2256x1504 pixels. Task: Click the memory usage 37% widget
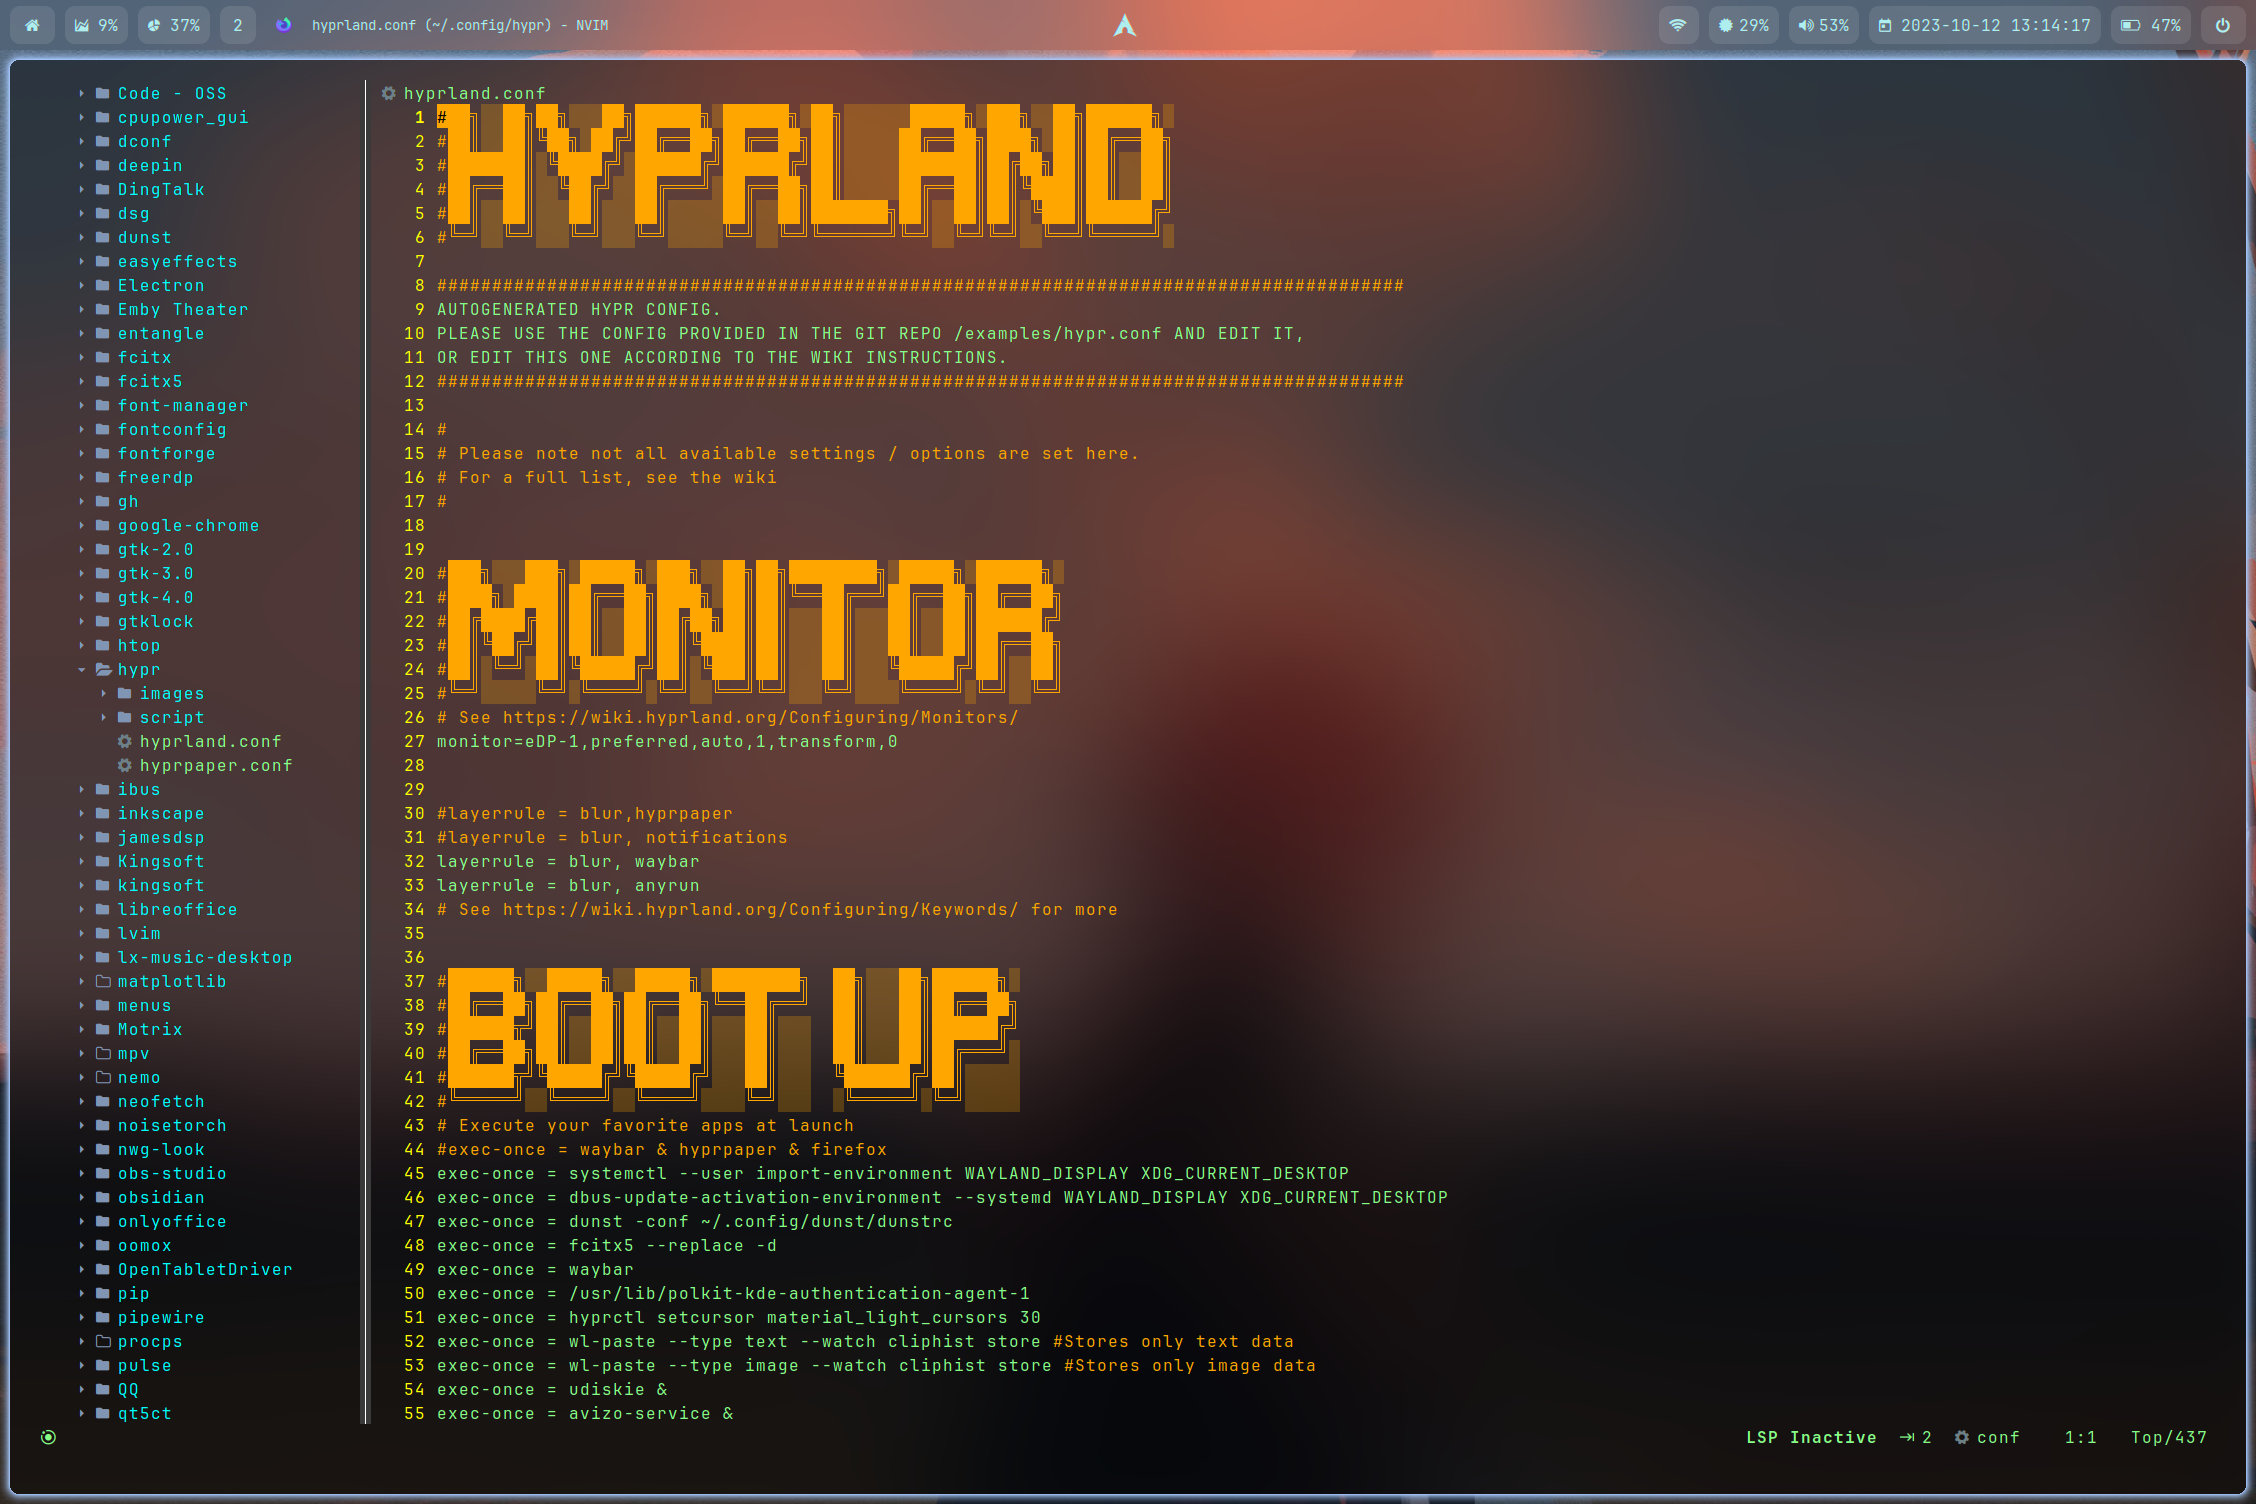(x=173, y=25)
